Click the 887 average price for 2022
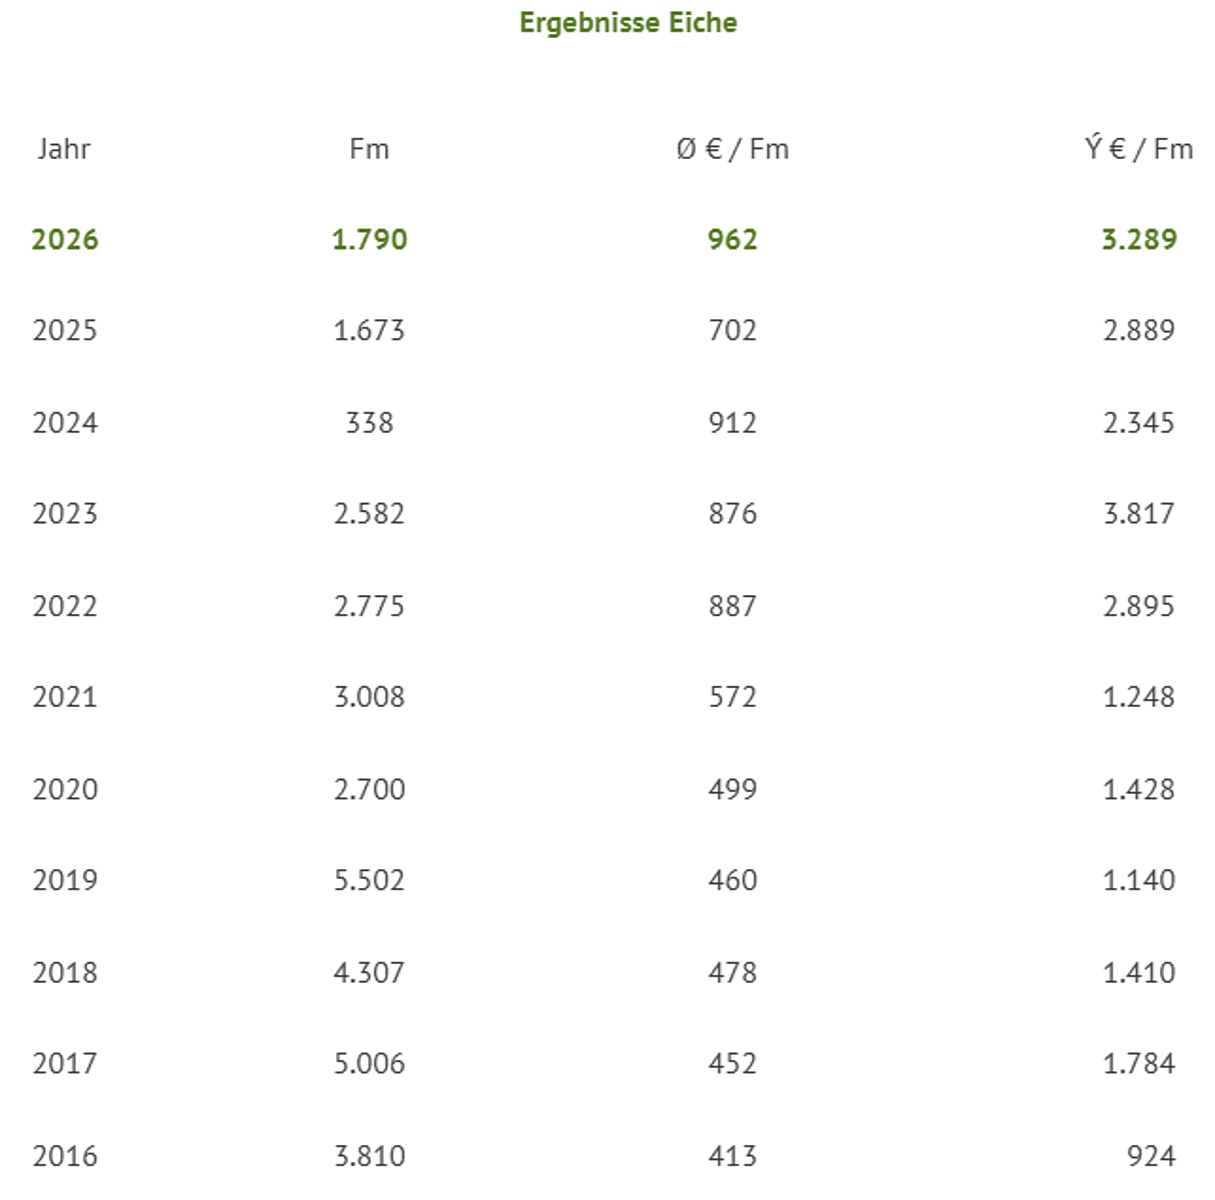The image size is (1215, 1200). [x=732, y=606]
